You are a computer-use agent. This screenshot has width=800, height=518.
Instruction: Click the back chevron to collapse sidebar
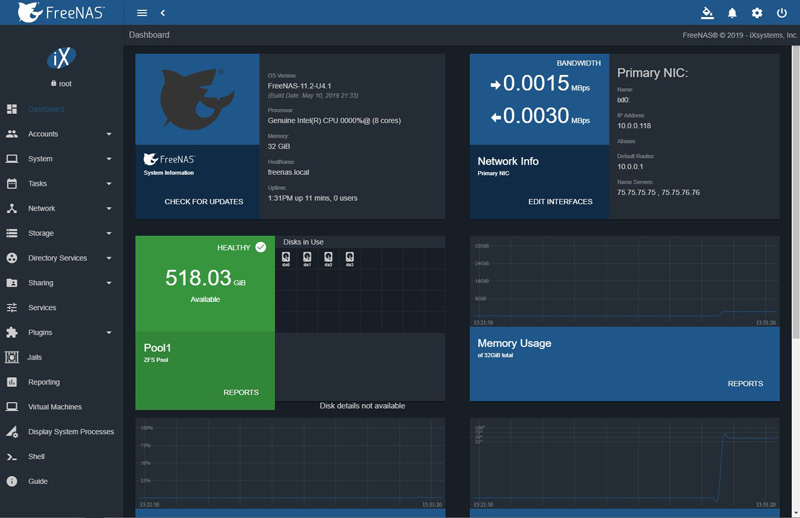[x=163, y=13]
